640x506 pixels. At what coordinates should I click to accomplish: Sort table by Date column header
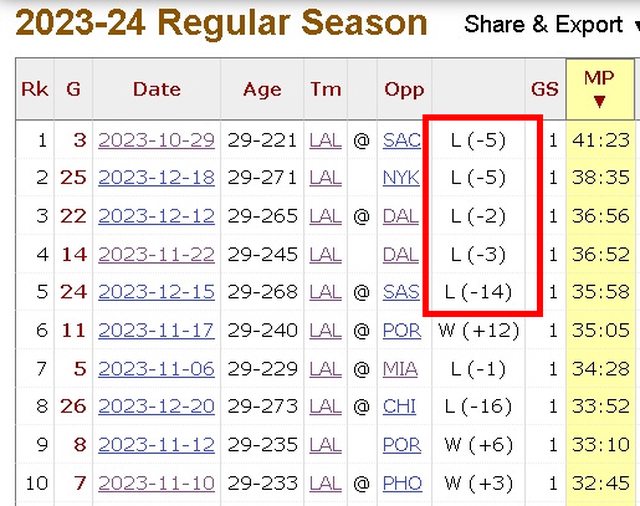(156, 89)
